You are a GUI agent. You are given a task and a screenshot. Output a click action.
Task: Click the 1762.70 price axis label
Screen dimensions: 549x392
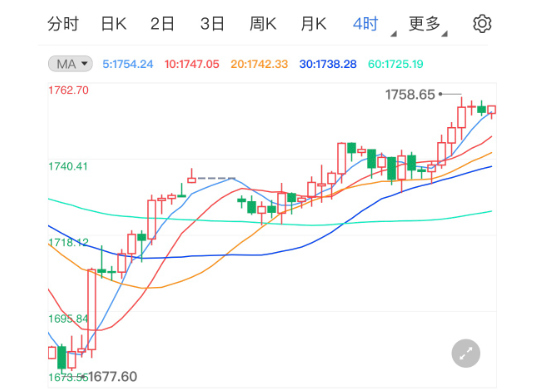68,90
